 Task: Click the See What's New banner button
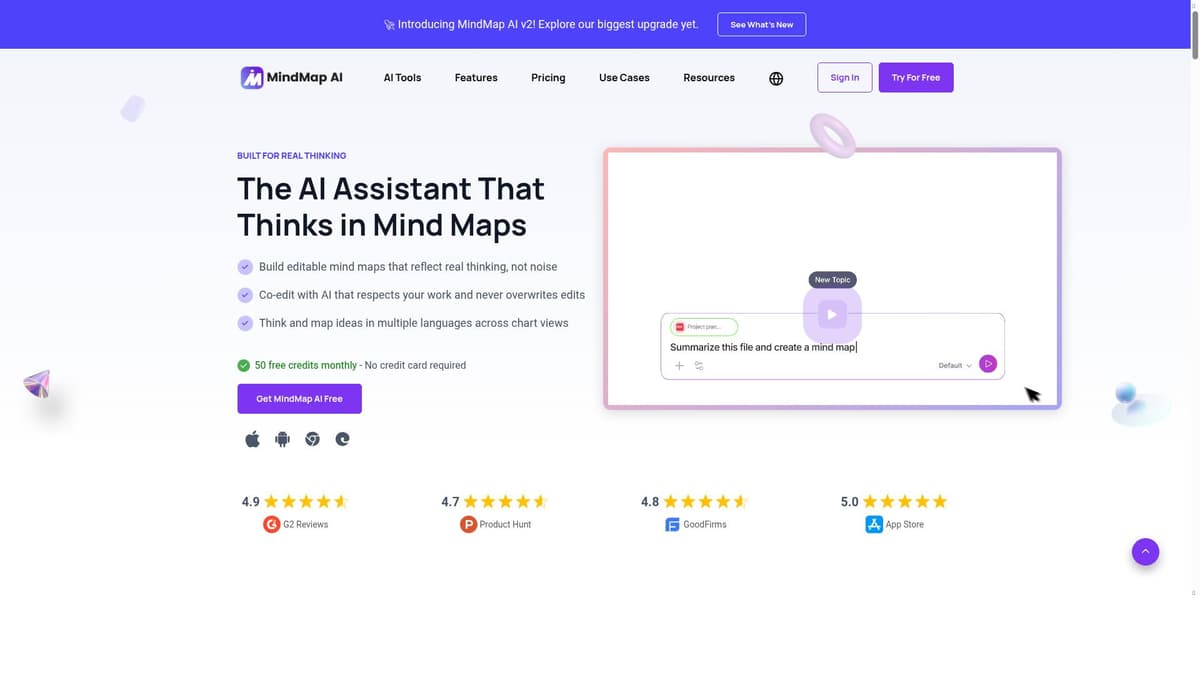point(761,24)
